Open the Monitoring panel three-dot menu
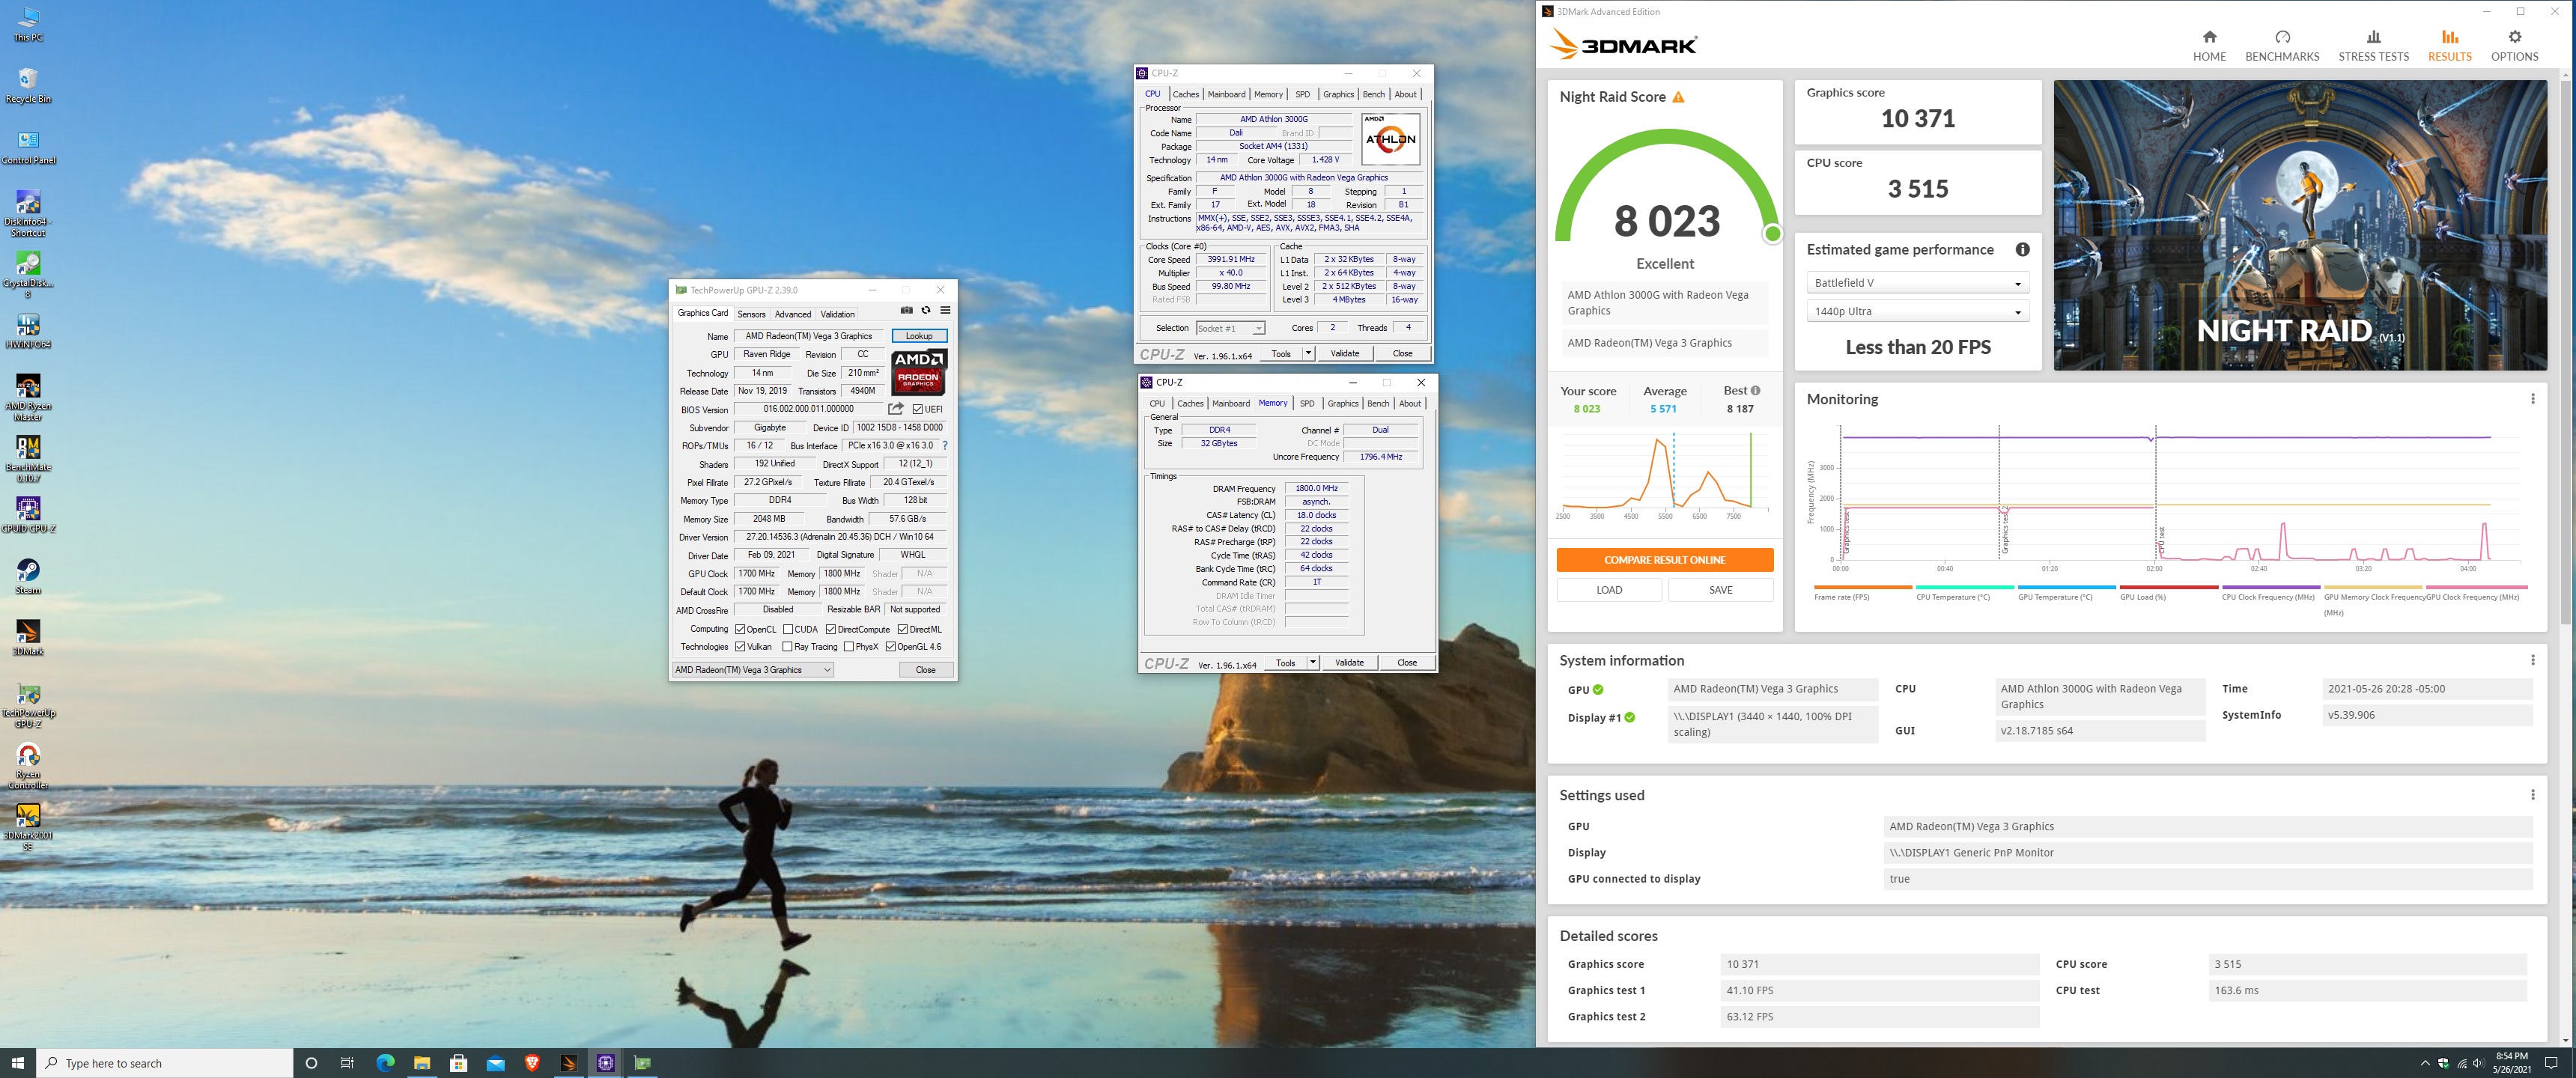Image resolution: width=2576 pixels, height=1078 pixels. tap(2532, 399)
